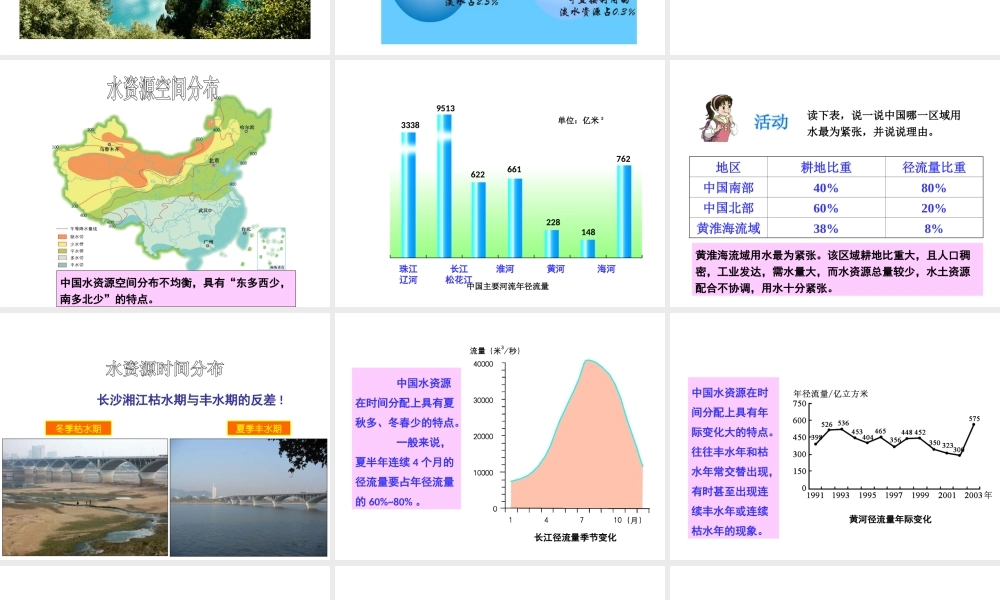Open the 水资源时间分布 photo slide
1000x600 pixels.
[165, 436]
